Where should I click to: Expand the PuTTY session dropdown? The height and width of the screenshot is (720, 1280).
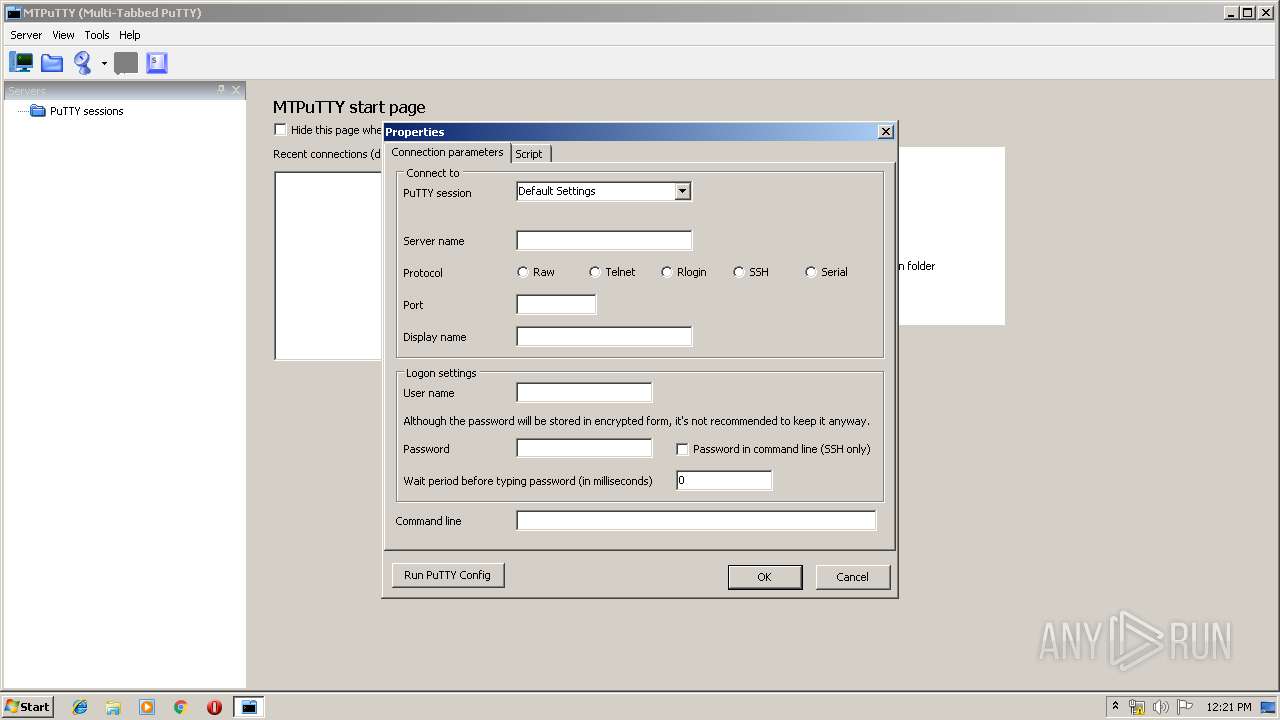coord(682,191)
